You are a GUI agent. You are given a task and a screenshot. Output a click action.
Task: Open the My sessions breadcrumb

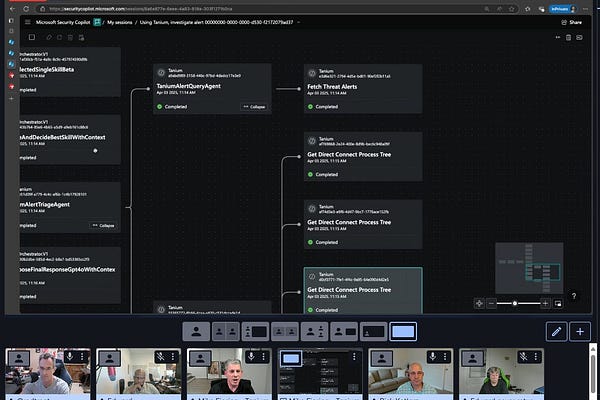[x=120, y=22]
